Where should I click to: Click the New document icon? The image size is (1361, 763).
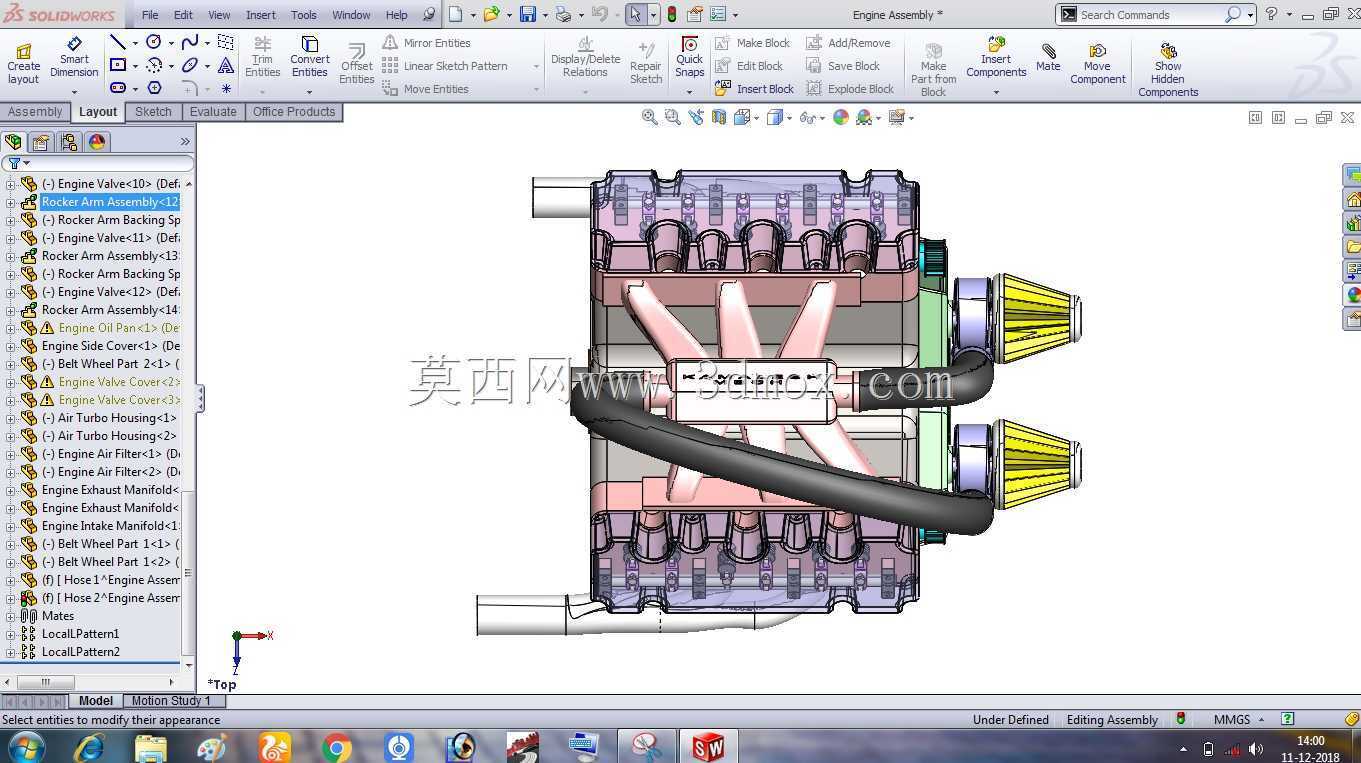[456, 14]
